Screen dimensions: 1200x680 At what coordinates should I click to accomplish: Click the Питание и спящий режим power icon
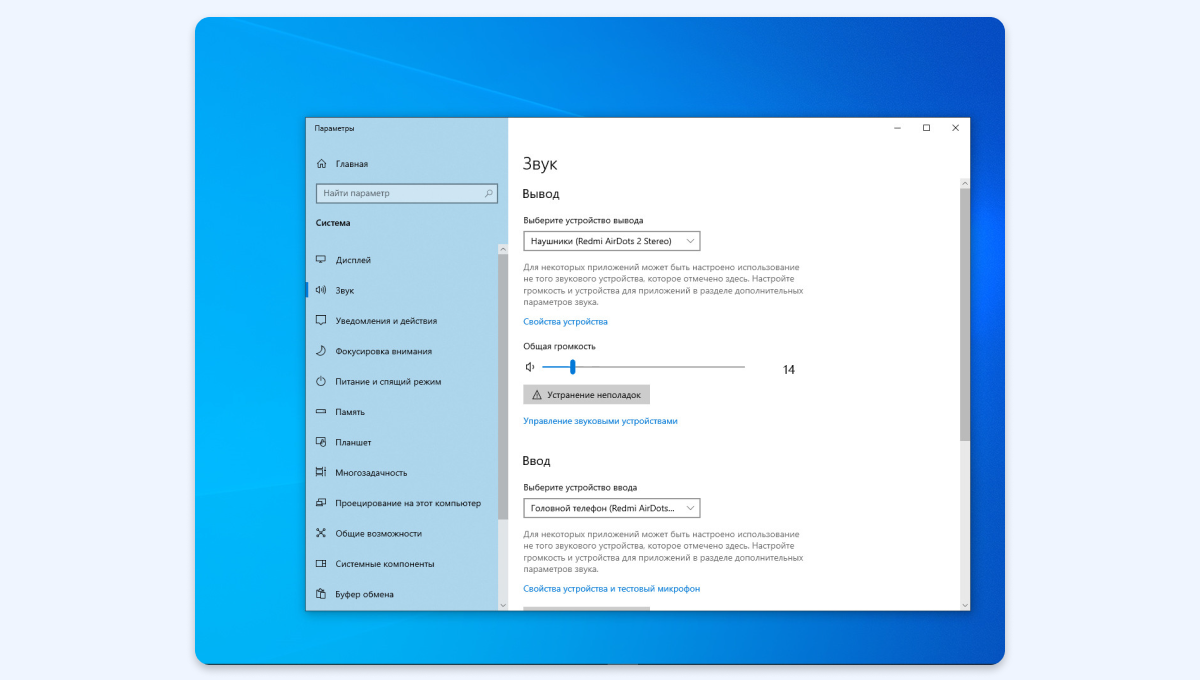(x=321, y=382)
